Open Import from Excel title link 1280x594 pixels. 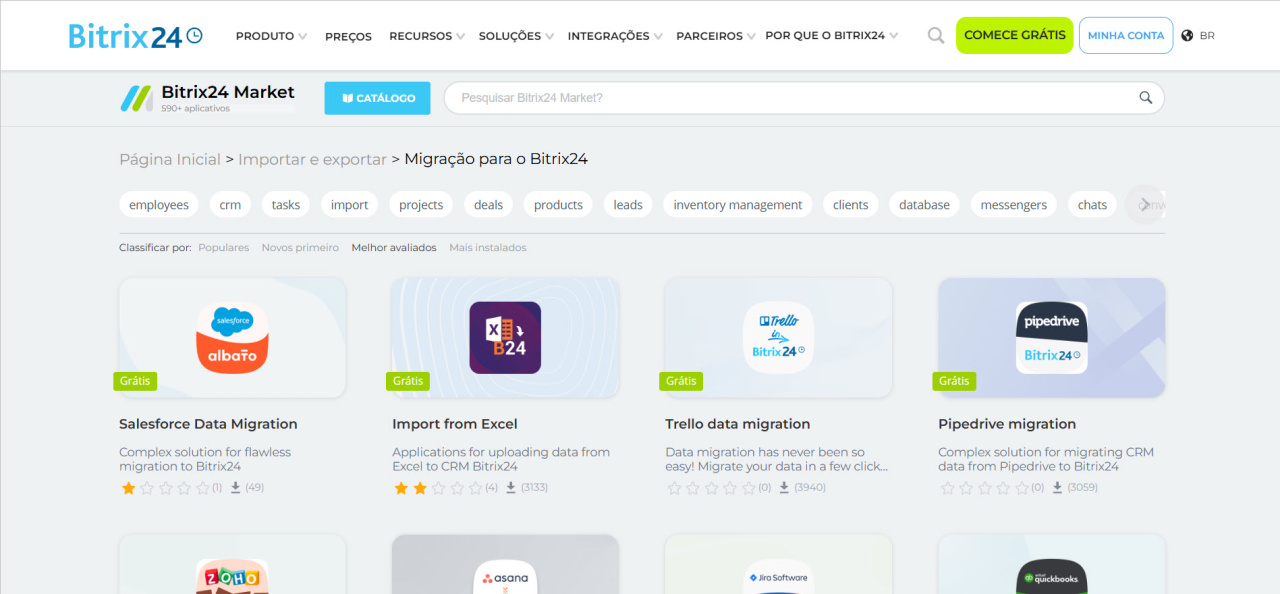(x=455, y=424)
